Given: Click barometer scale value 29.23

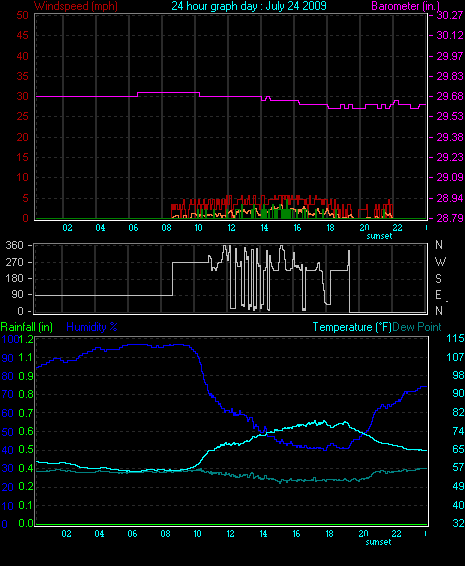Looking at the screenshot, I should click(450, 157).
